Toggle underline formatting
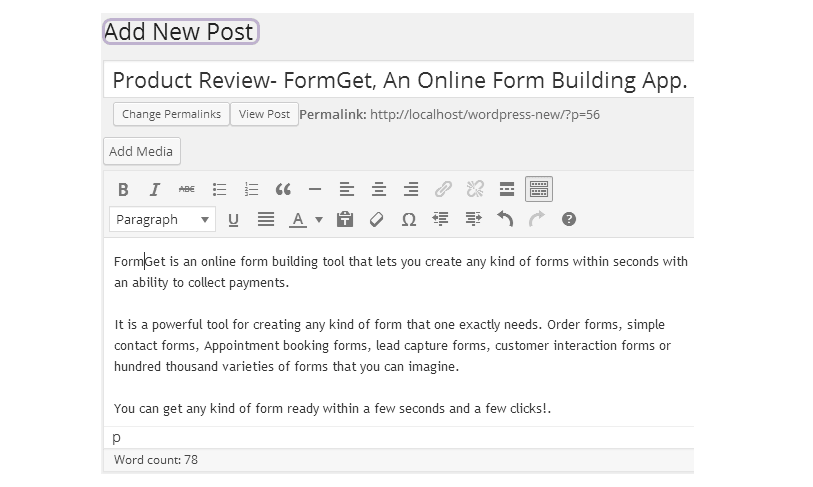Screen dimensions: 813x487 (233, 220)
